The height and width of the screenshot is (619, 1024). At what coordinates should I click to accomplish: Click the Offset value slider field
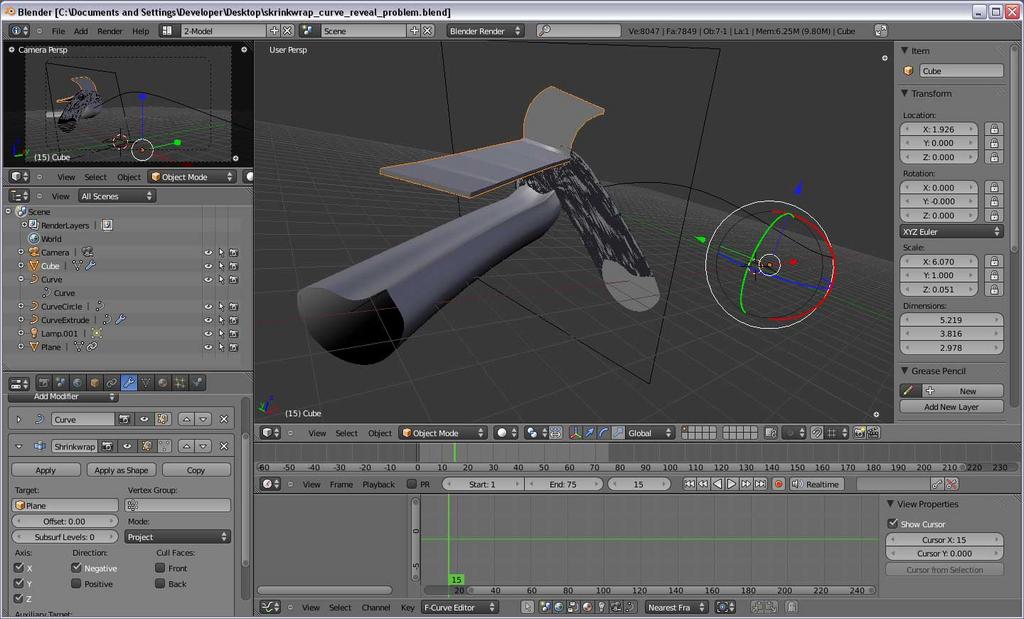64,521
